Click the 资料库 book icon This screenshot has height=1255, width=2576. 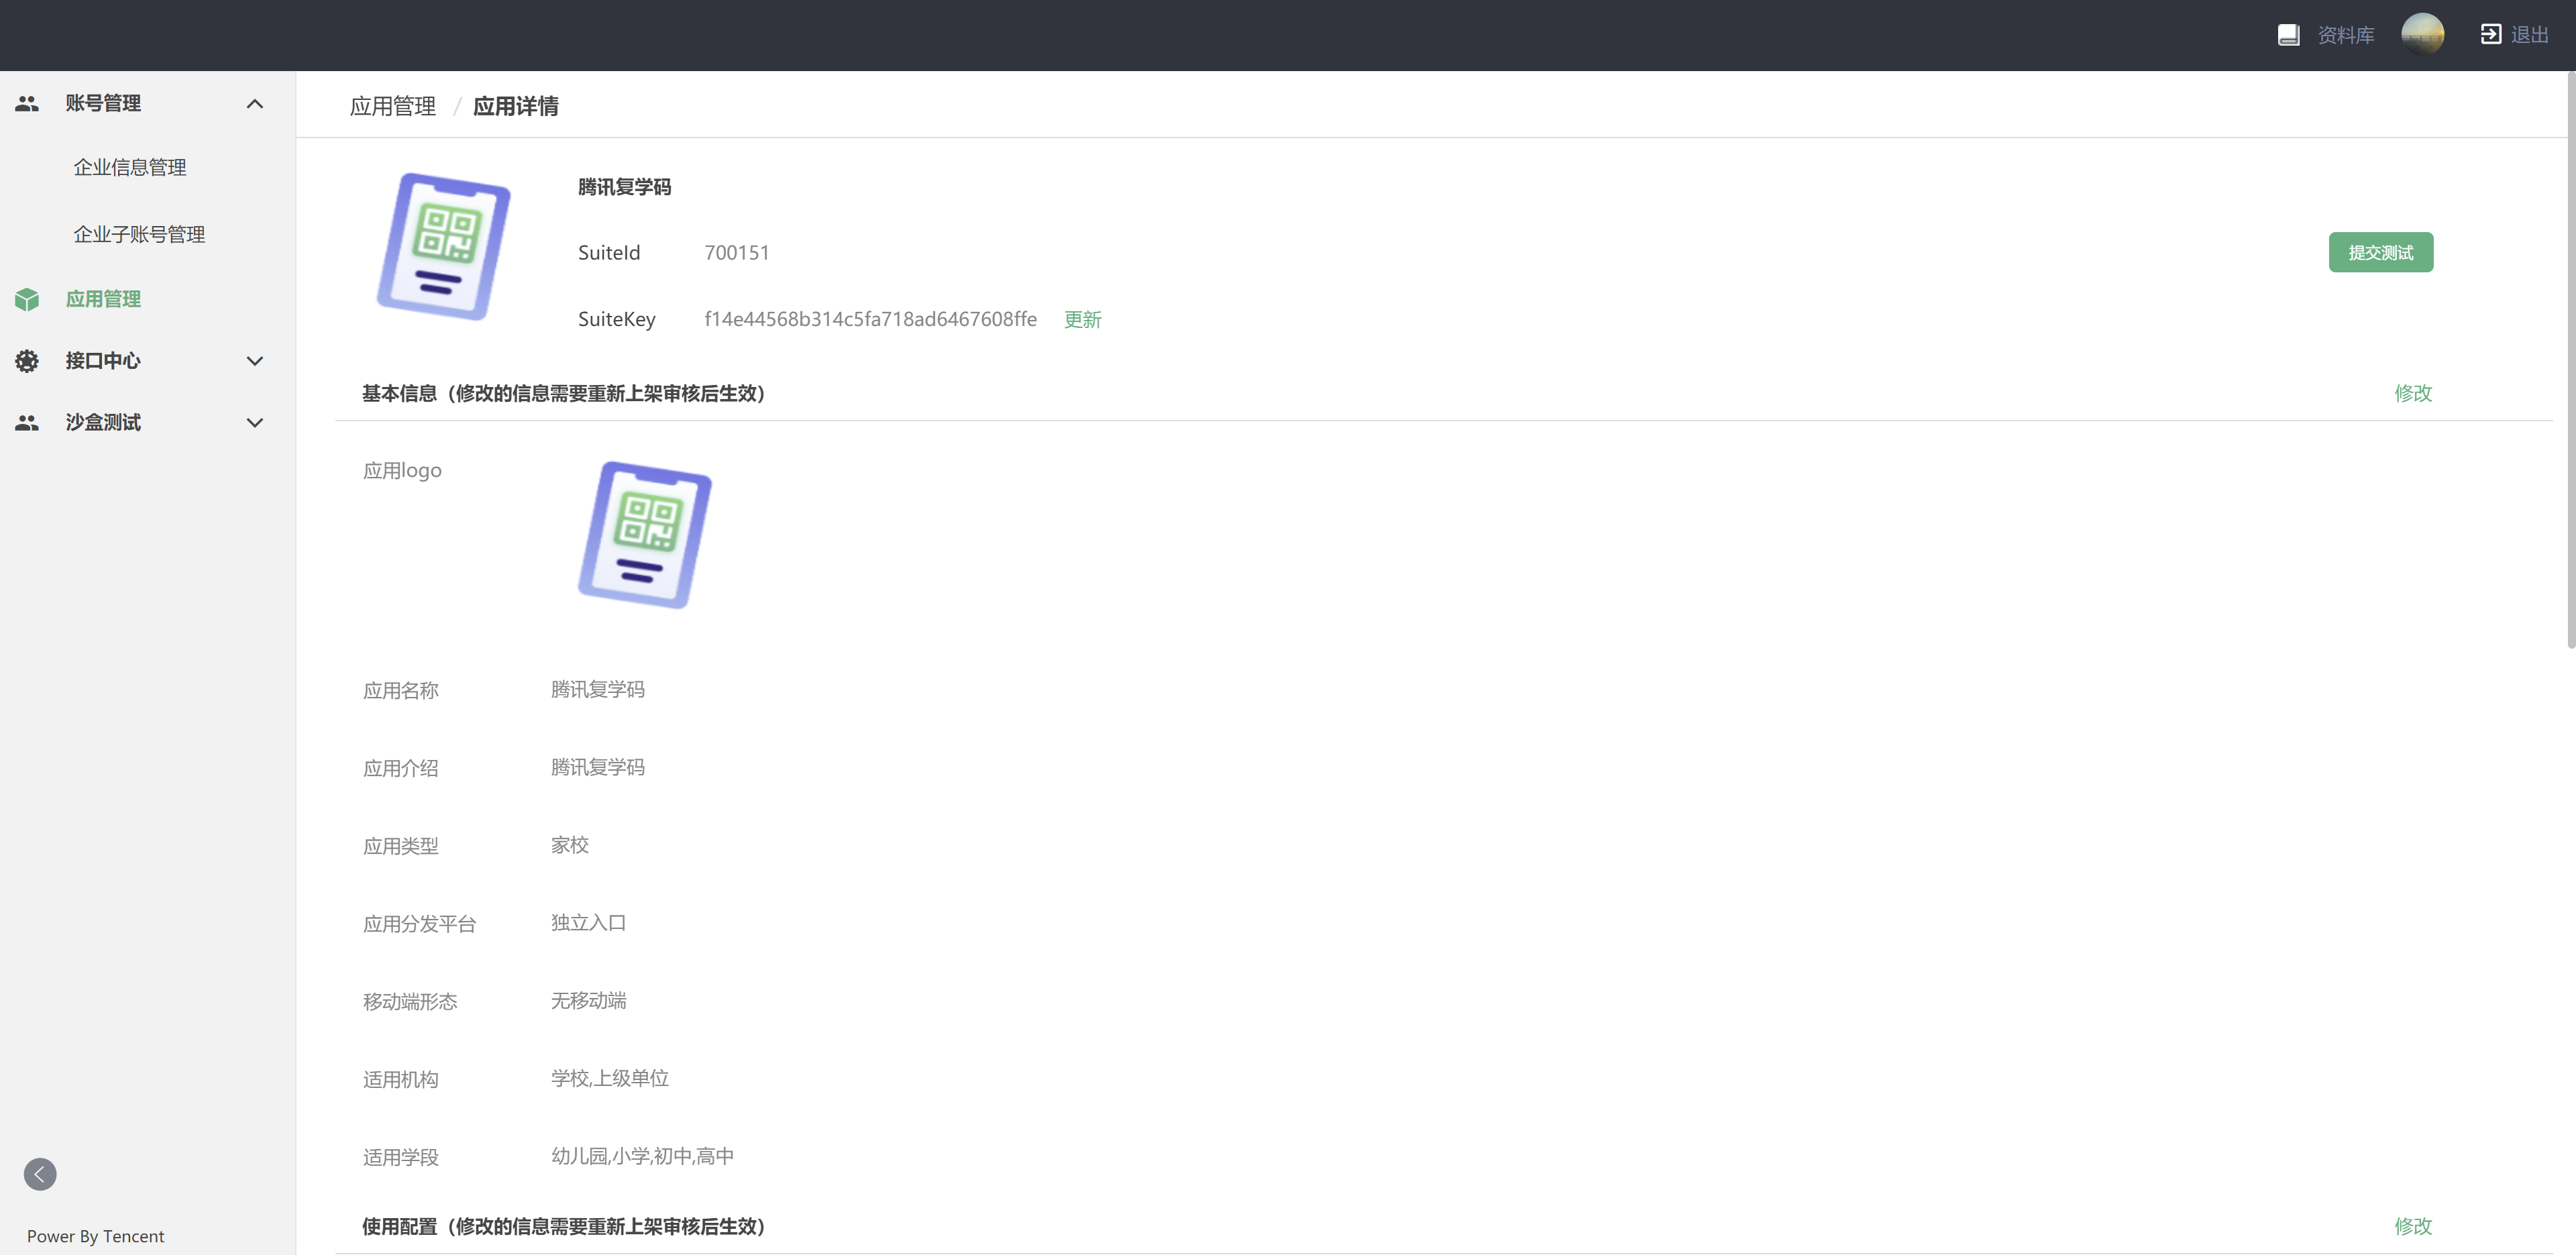click(x=2288, y=35)
